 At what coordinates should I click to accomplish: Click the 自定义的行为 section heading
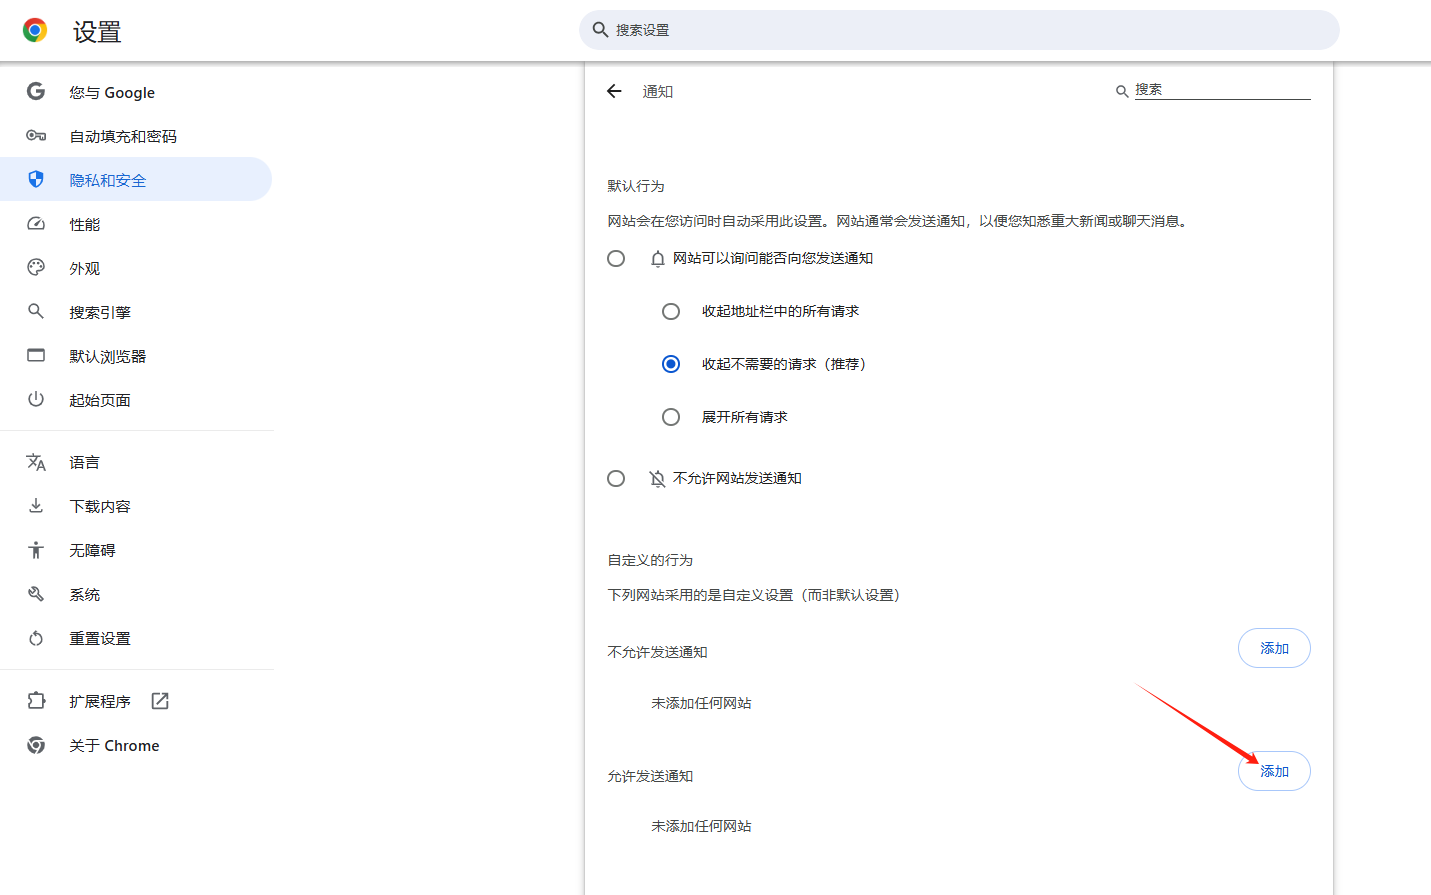tap(650, 560)
